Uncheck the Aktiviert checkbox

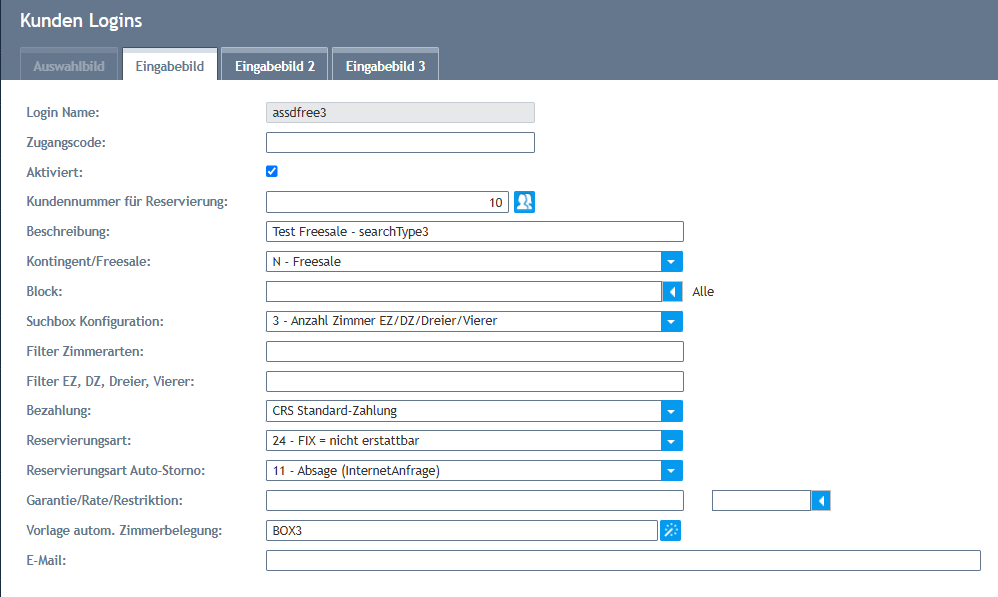(x=272, y=171)
